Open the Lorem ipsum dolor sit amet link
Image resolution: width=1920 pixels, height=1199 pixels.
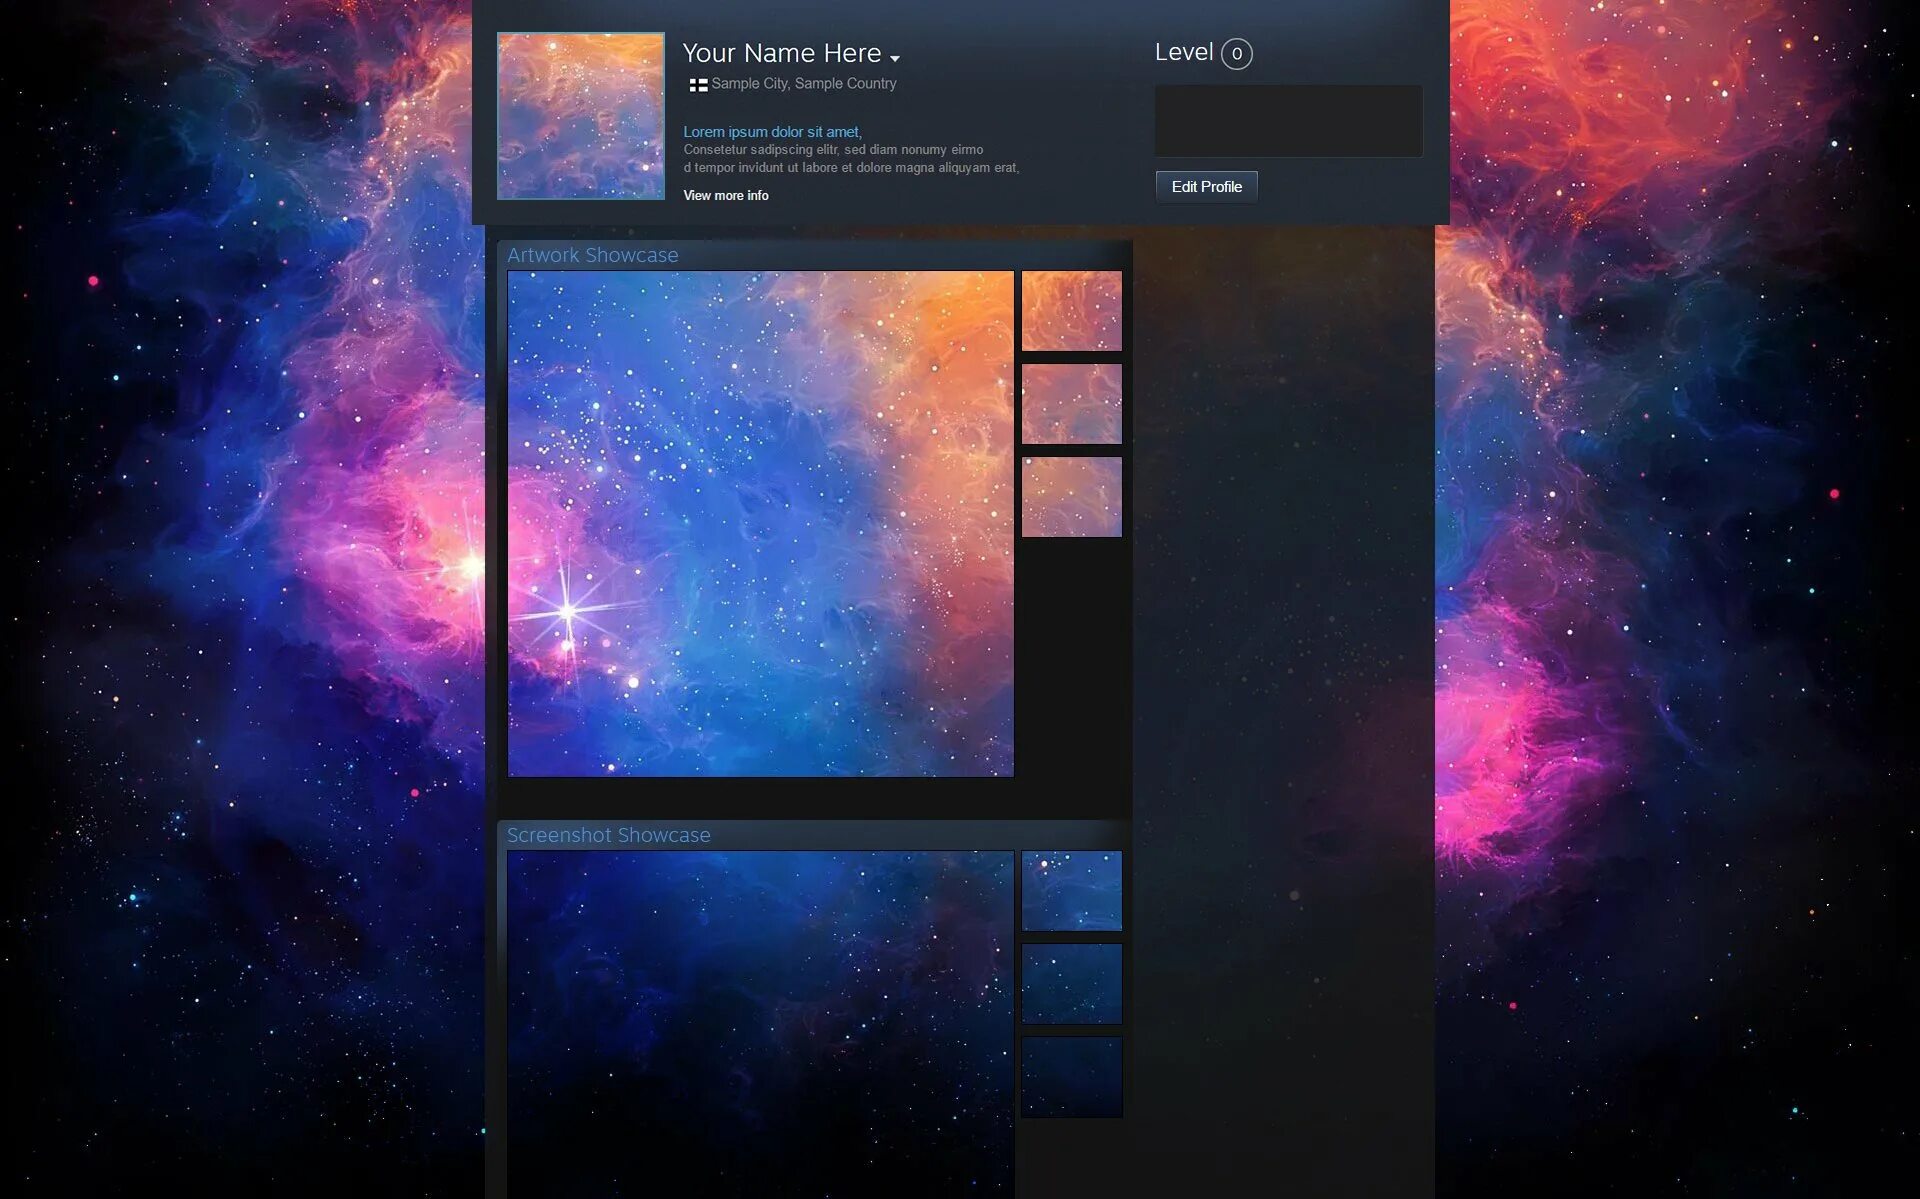[772, 132]
